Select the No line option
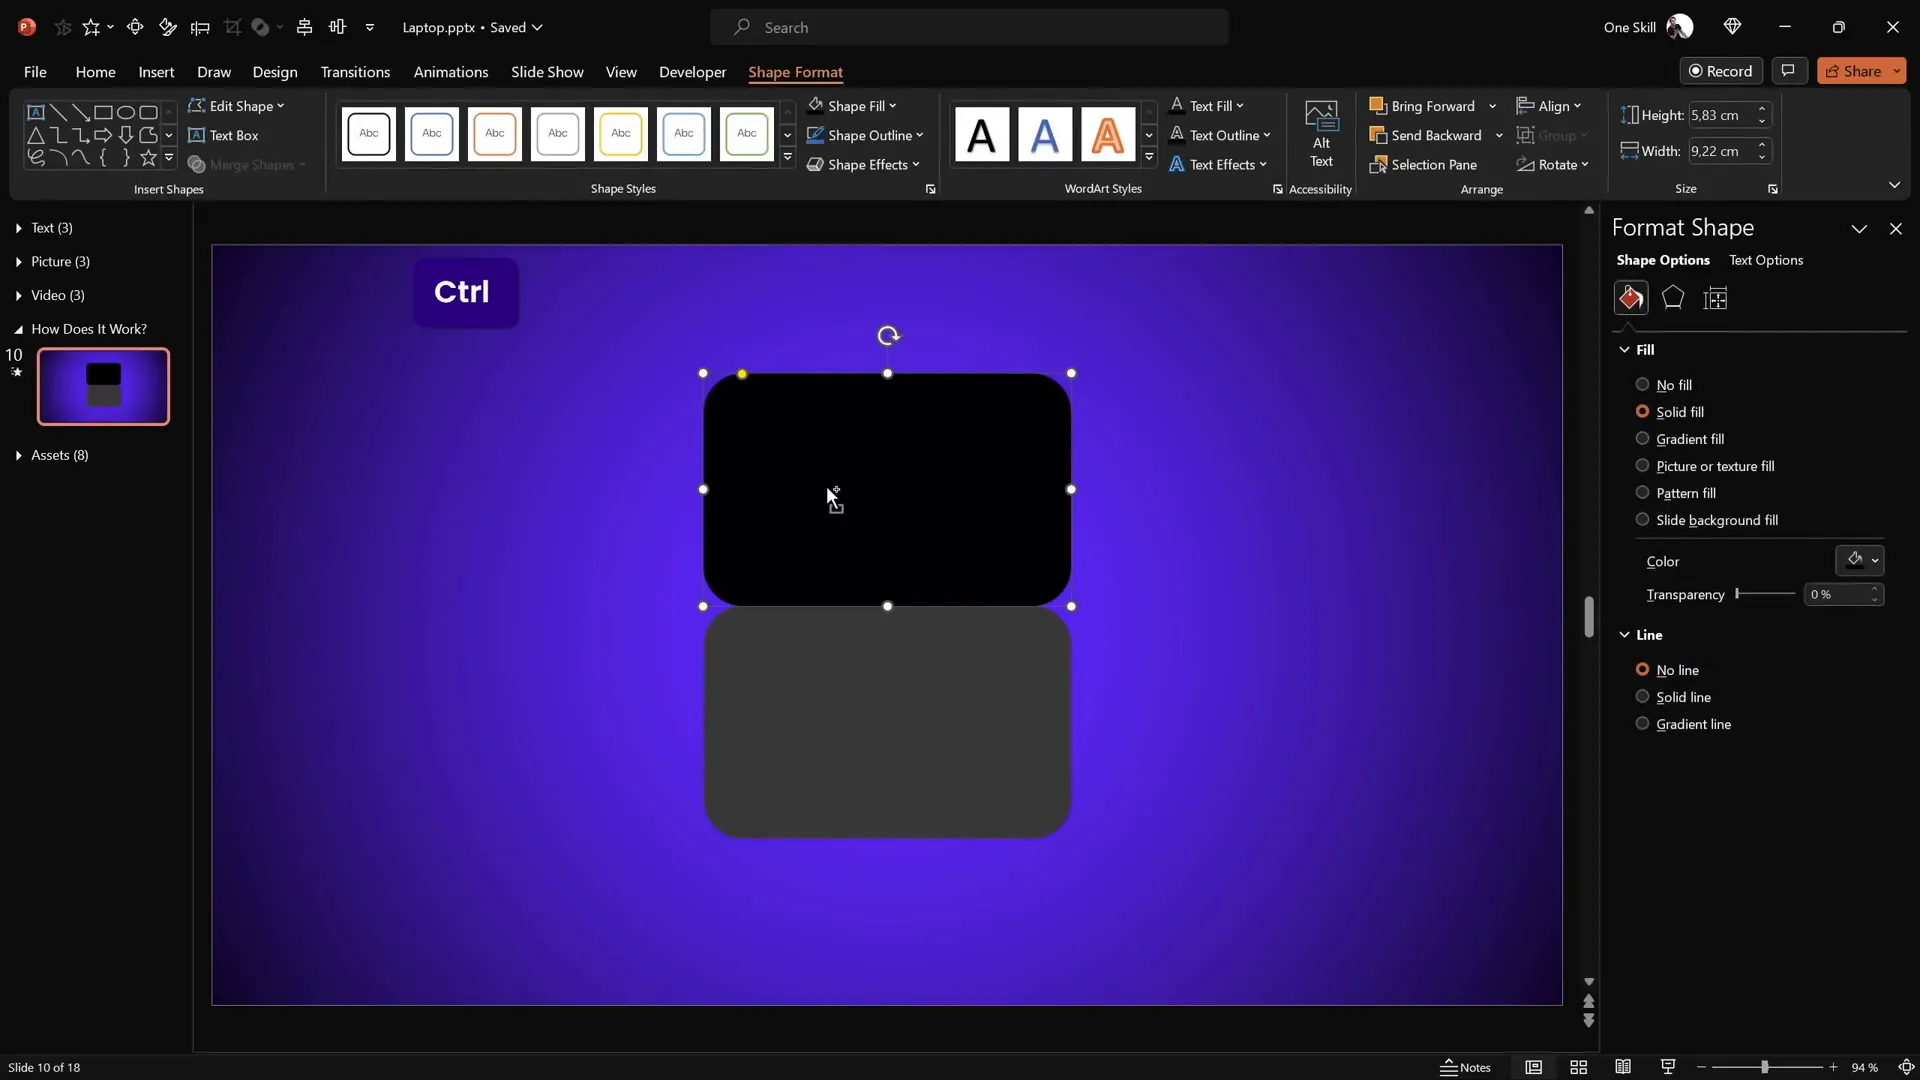The width and height of the screenshot is (1920, 1080). (1642, 669)
